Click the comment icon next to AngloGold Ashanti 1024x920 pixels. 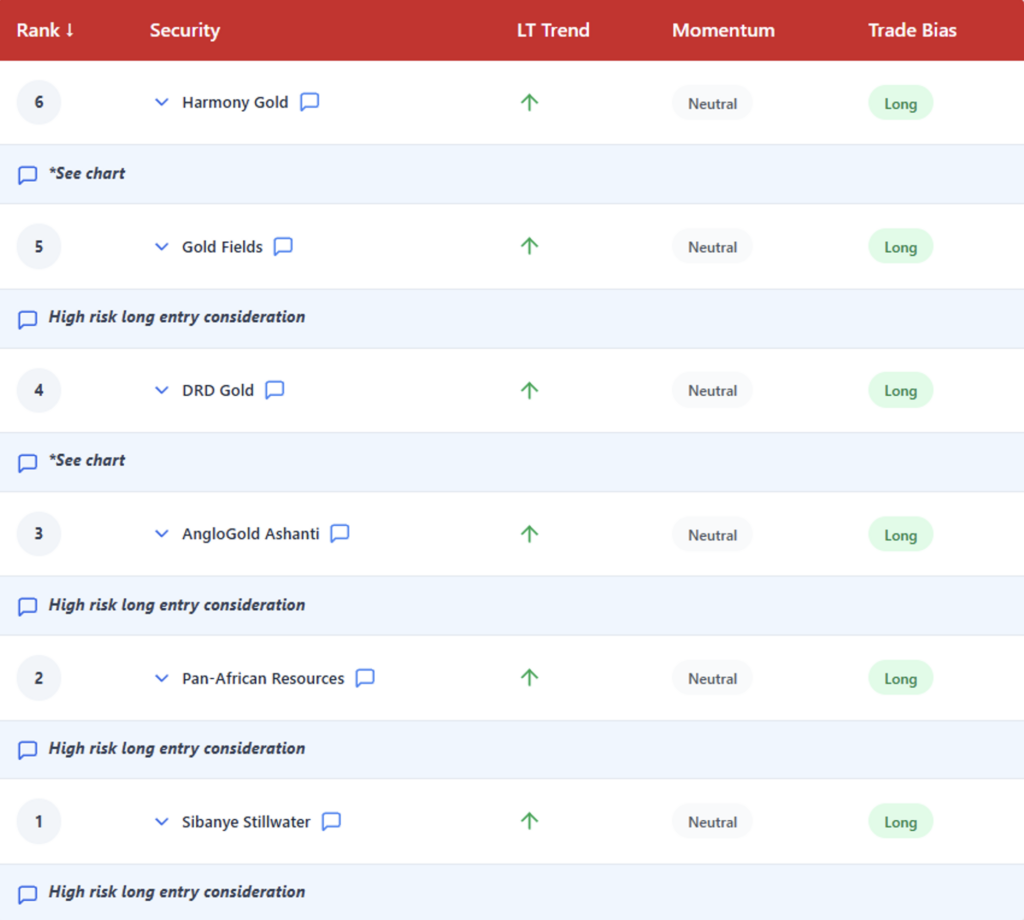tap(340, 534)
